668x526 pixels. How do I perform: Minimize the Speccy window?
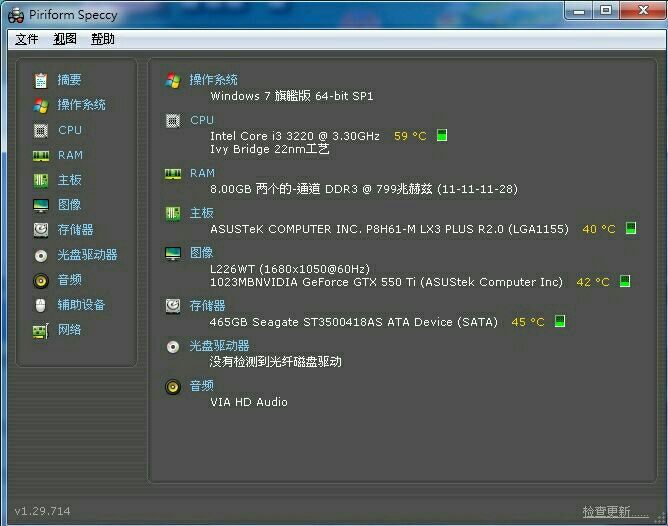[x=579, y=10]
